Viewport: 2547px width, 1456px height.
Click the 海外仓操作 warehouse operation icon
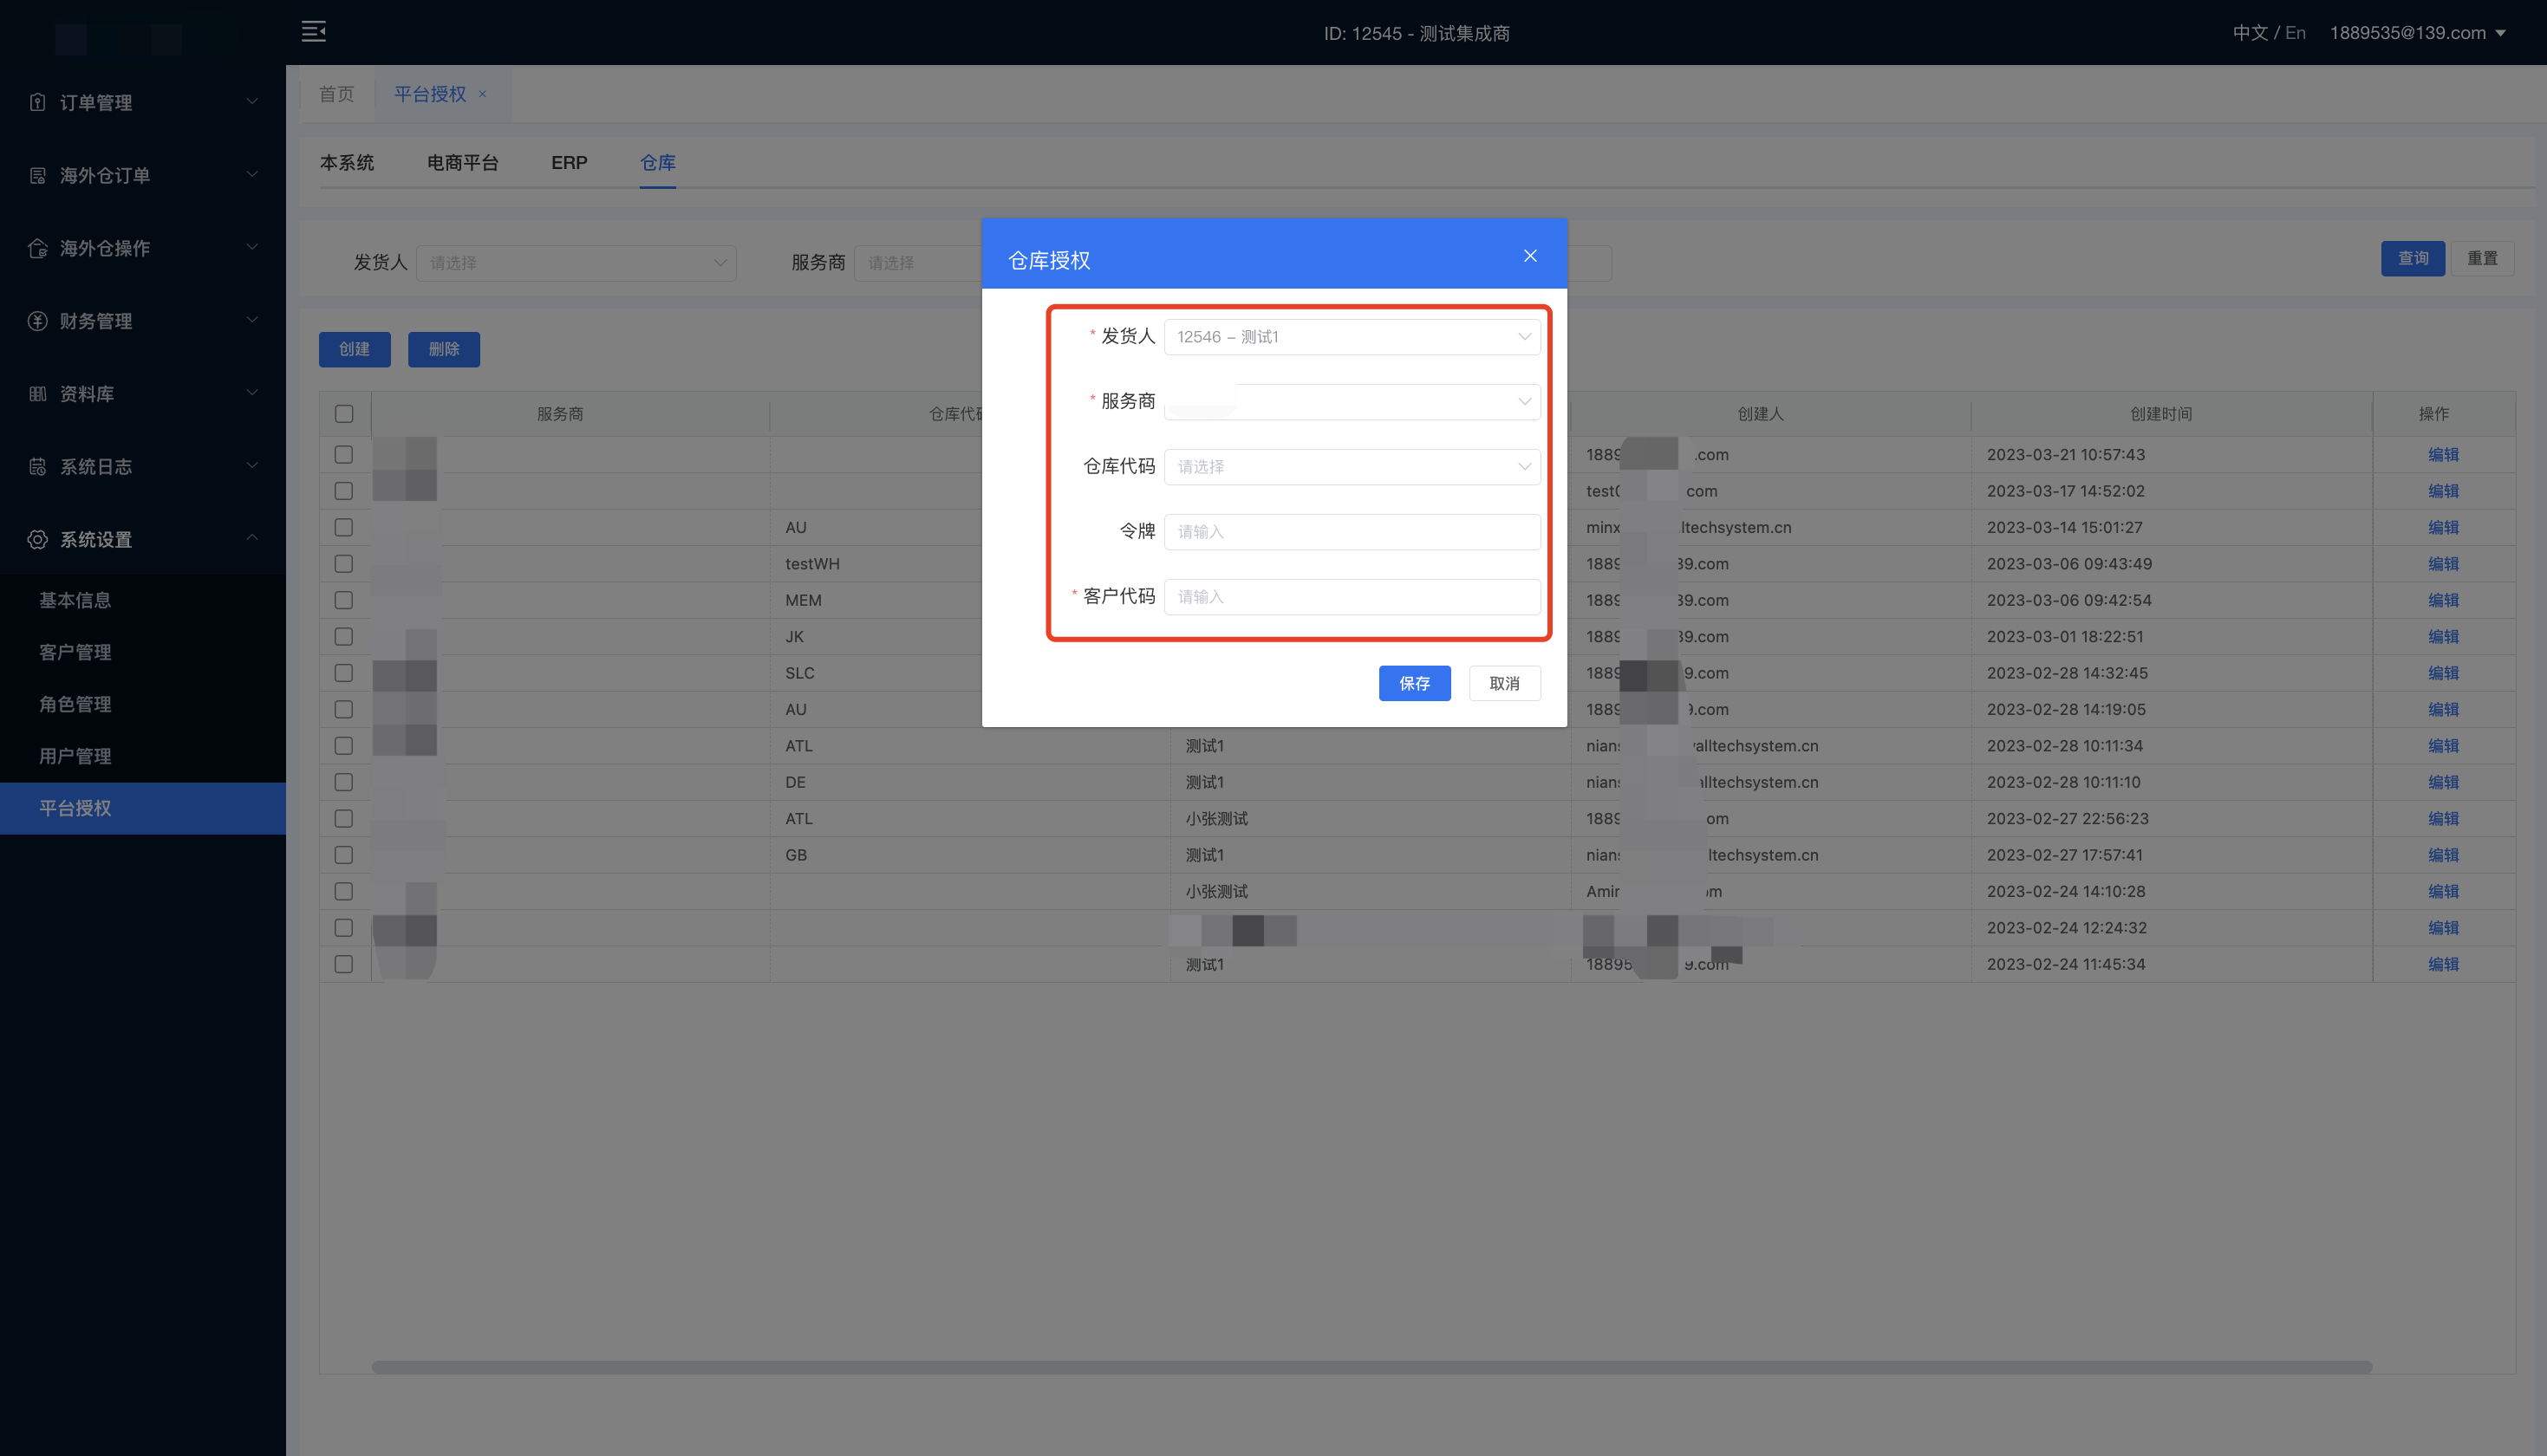[x=38, y=248]
